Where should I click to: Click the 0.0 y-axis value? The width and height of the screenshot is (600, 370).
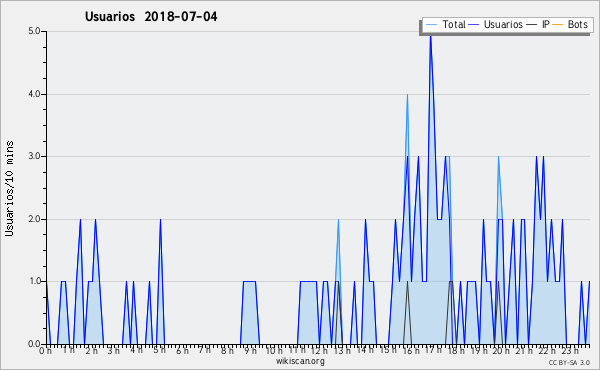[34, 344]
